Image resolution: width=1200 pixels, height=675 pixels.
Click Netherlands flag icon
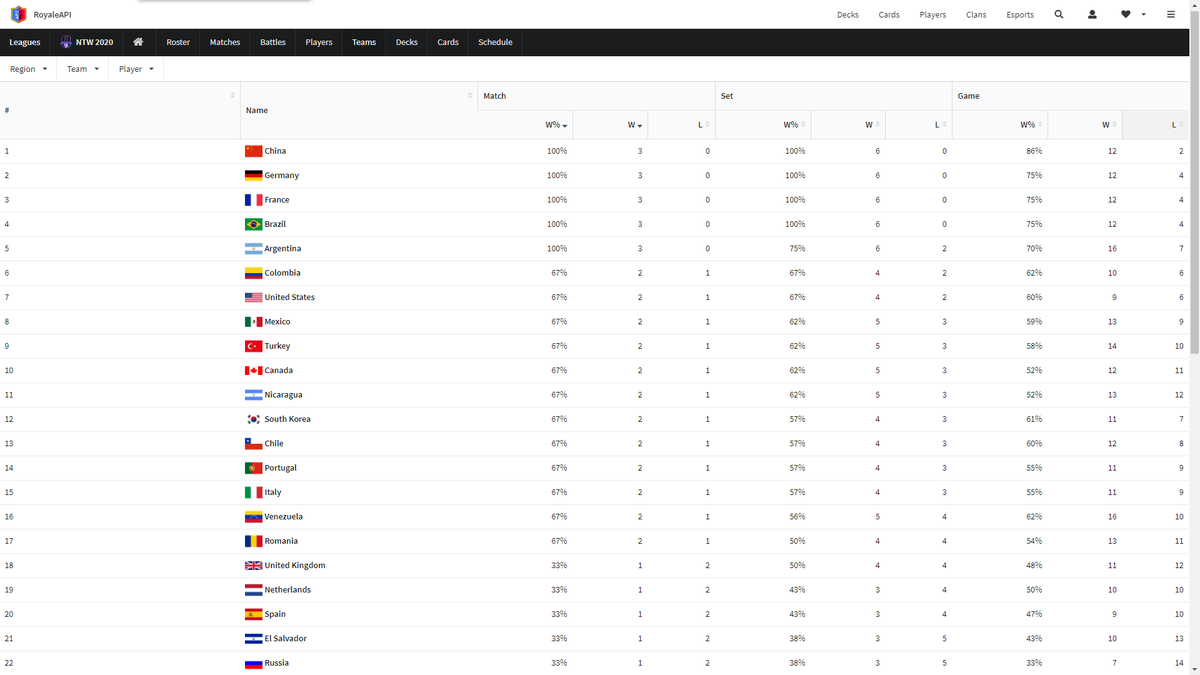(x=254, y=590)
